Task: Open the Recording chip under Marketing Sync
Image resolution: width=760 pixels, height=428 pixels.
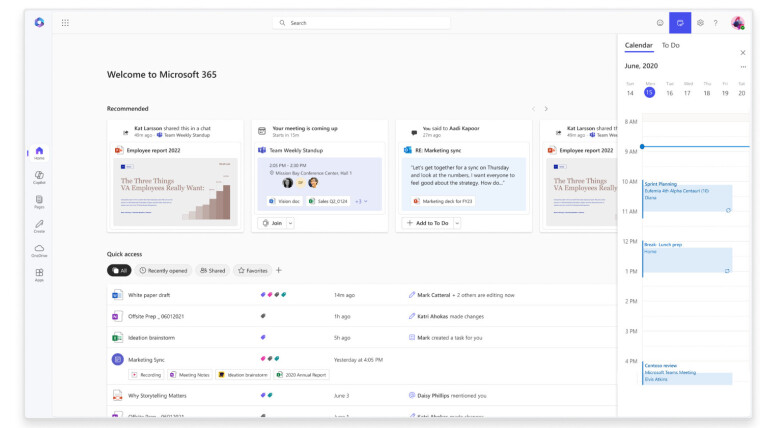Action: pos(146,375)
